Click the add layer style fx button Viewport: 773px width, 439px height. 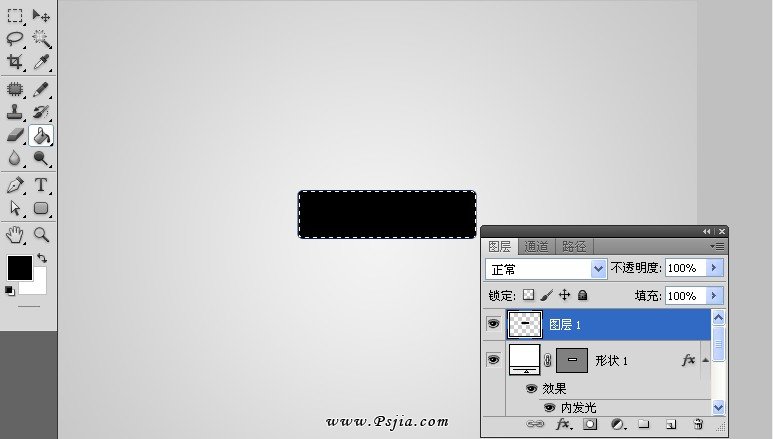click(x=563, y=424)
